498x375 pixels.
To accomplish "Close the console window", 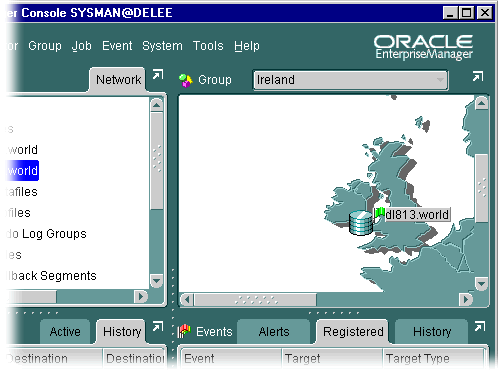I will coord(485,13).
